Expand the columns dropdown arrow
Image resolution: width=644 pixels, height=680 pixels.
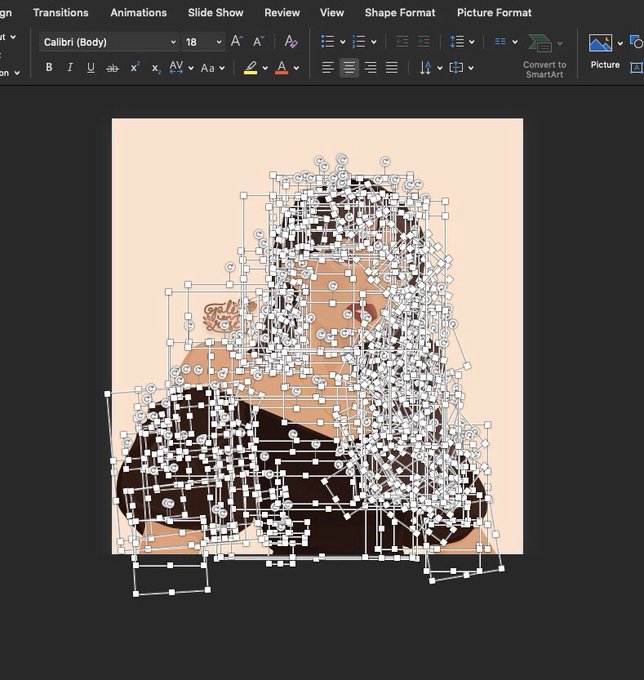(x=515, y=42)
